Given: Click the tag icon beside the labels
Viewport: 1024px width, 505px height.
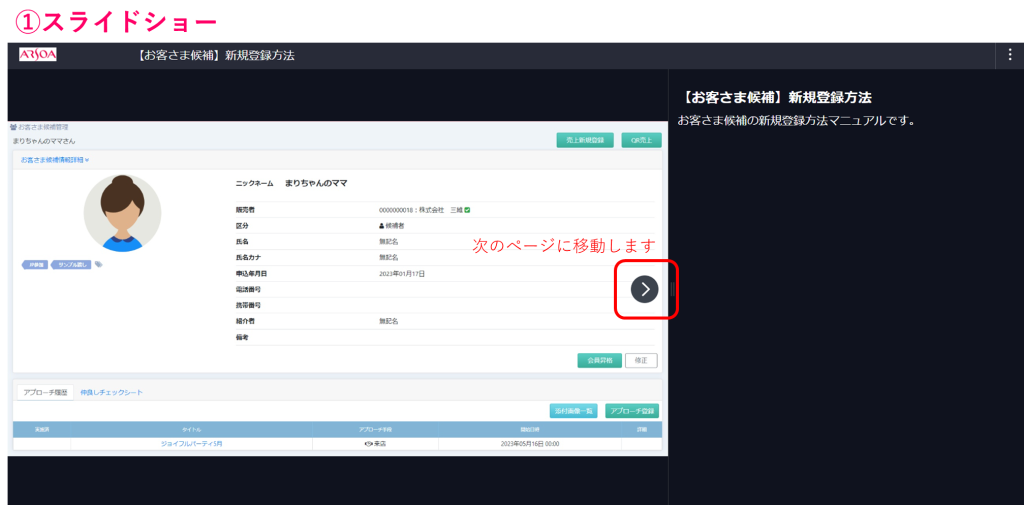Looking at the screenshot, I should (99, 265).
